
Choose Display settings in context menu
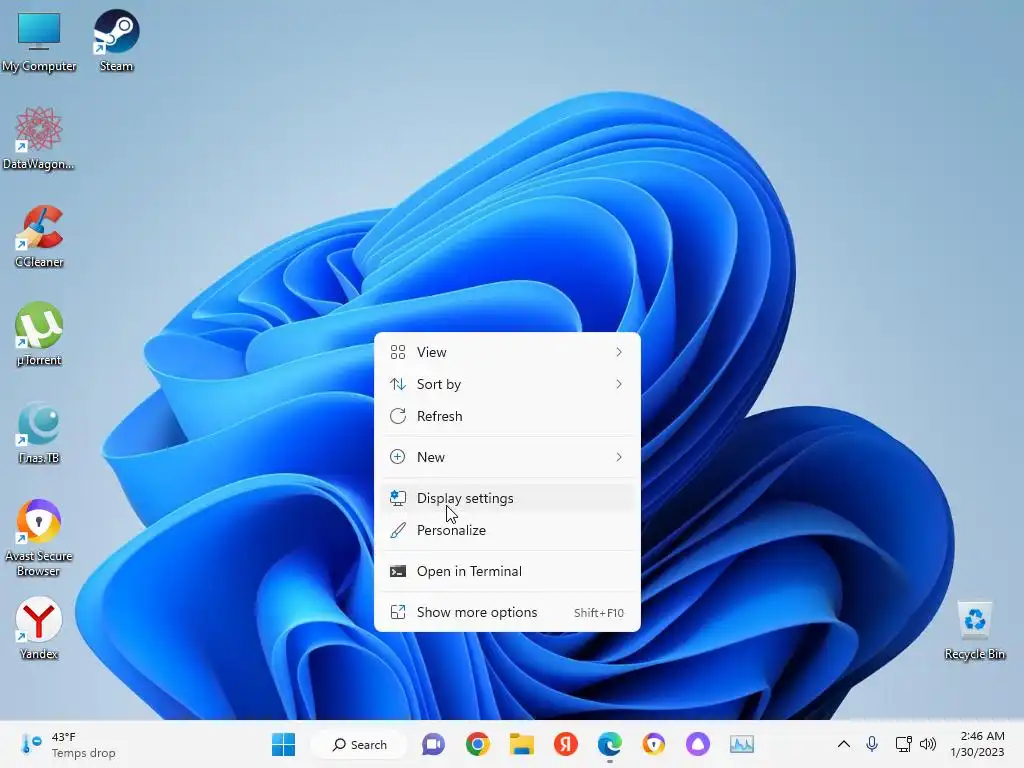pyautogui.click(x=507, y=498)
